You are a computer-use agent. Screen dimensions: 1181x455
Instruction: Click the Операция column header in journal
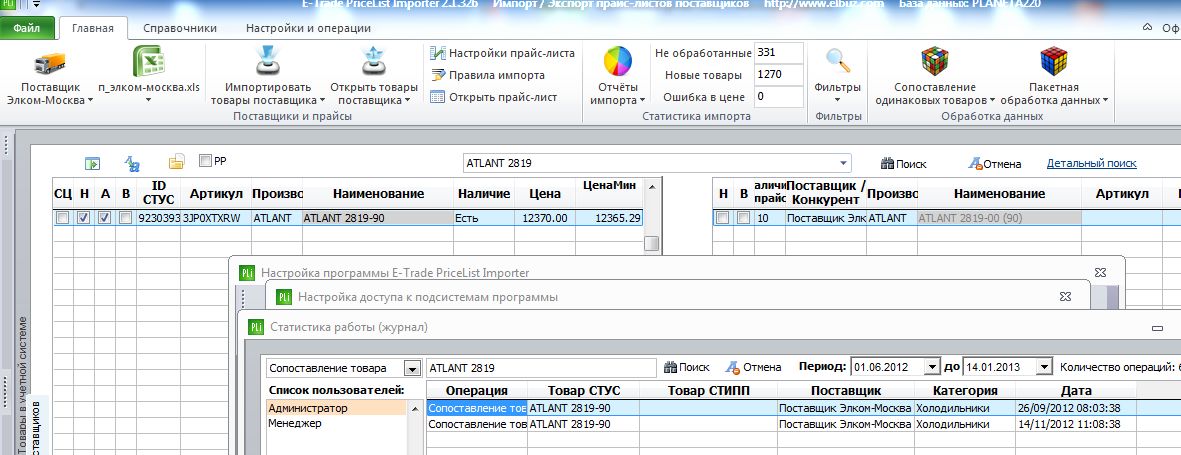(477, 390)
